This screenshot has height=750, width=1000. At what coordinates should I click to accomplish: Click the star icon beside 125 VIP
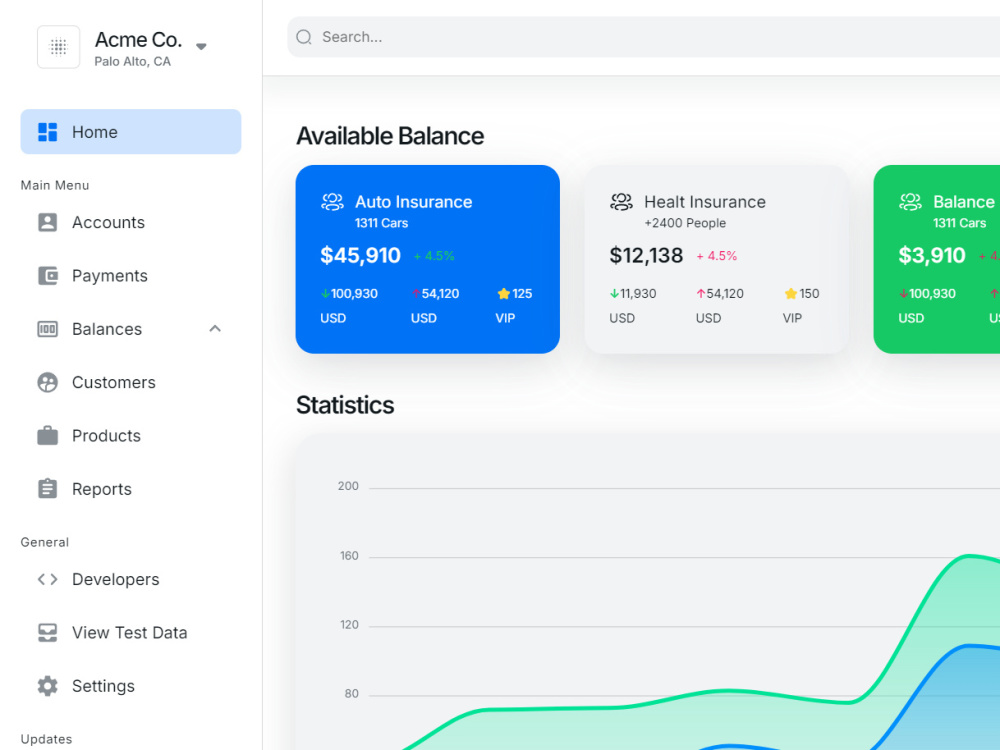tap(504, 293)
